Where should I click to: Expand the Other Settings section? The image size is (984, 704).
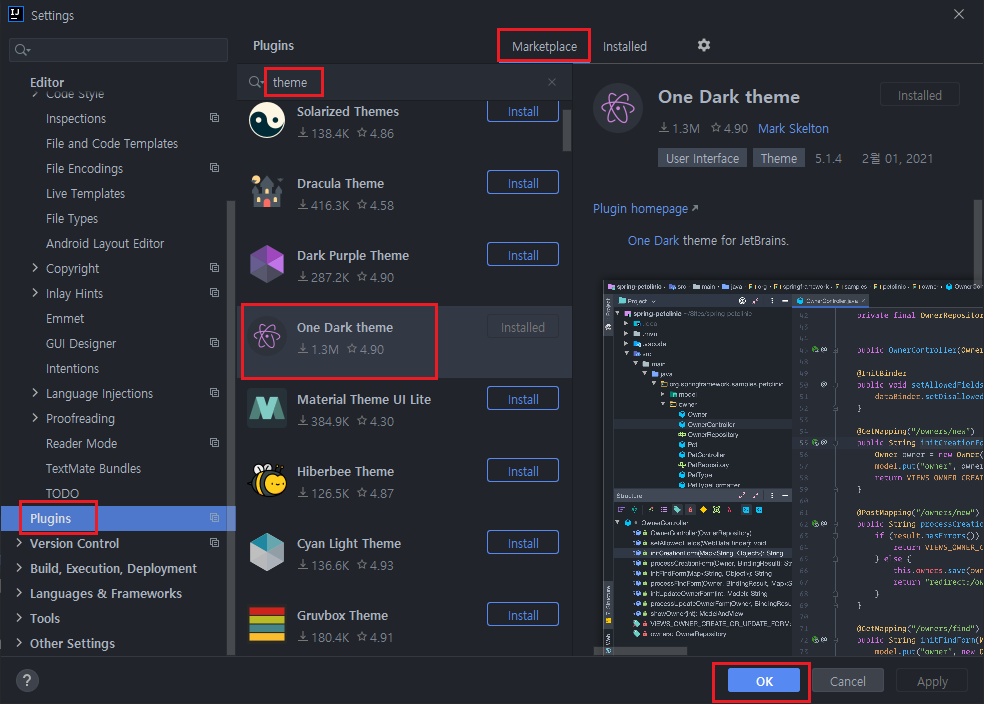[19, 643]
